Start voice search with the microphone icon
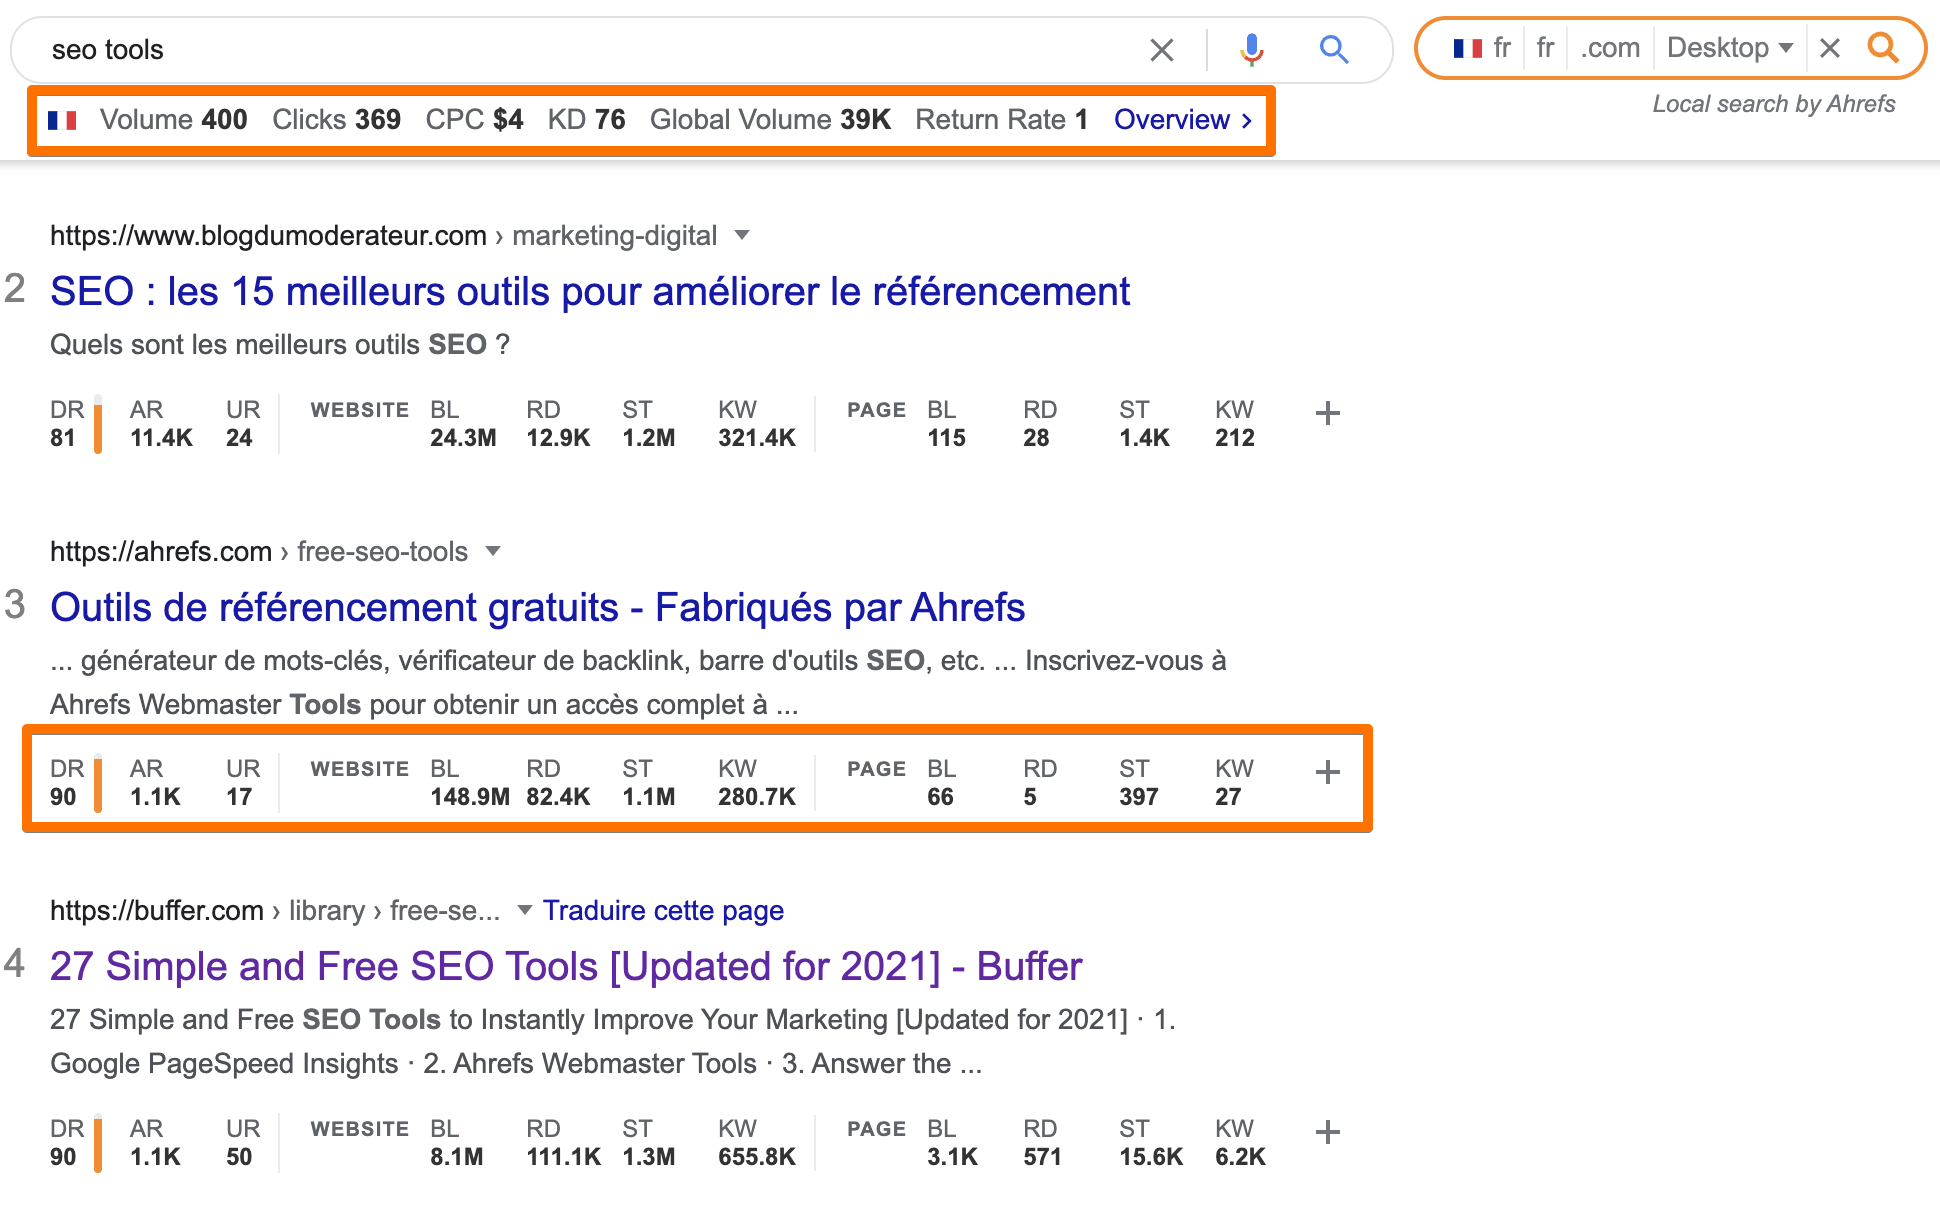This screenshot has width=1940, height=1210. click(1251, 50)
